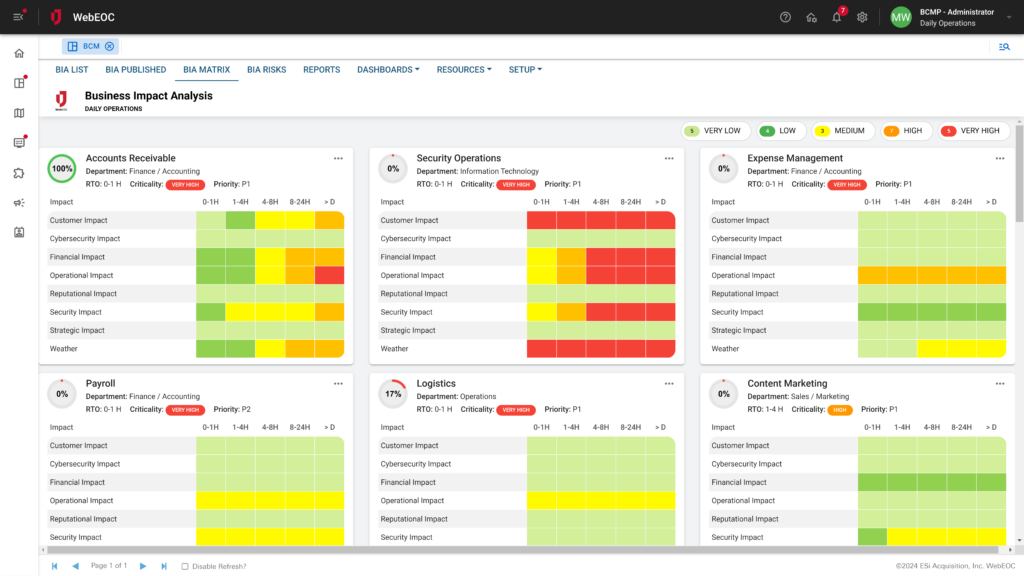
Task: Switch to the BIA LIST tab
Action: [72, 70]
